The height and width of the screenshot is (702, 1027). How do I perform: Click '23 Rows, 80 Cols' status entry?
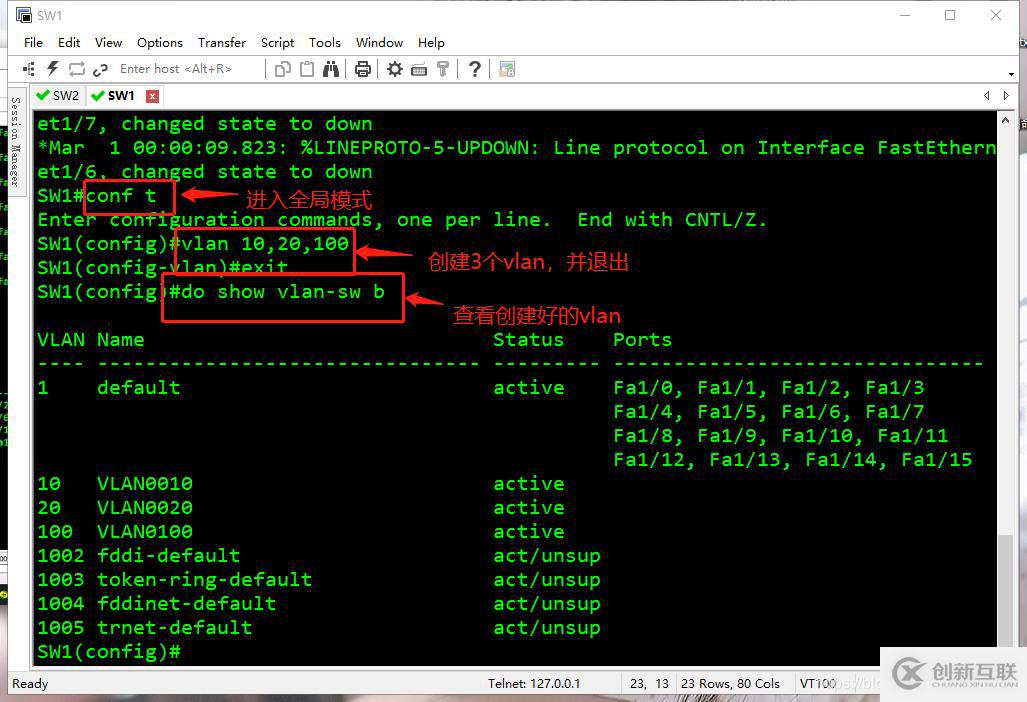(x=730, y=684)
